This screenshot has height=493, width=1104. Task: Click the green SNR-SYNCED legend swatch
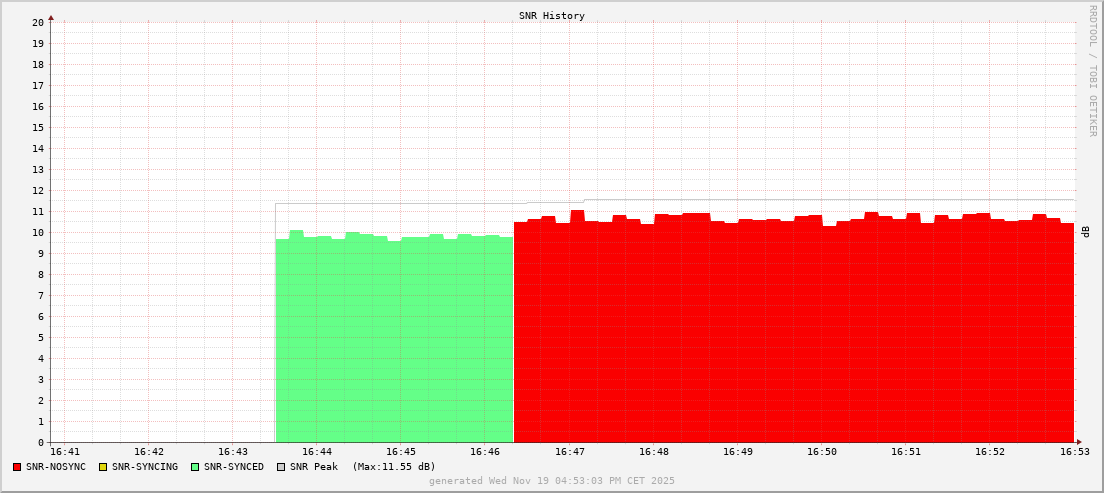tap(195, 467)
